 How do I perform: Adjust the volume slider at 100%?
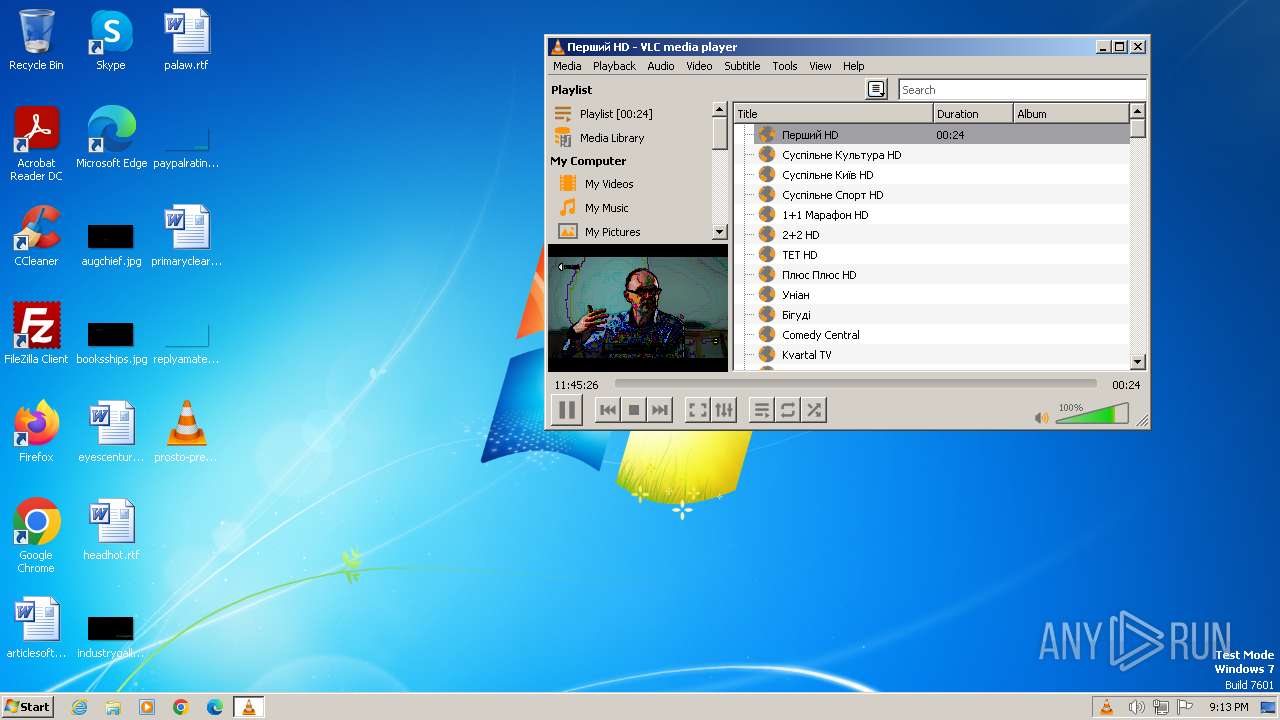click(x=1092, y=414)
